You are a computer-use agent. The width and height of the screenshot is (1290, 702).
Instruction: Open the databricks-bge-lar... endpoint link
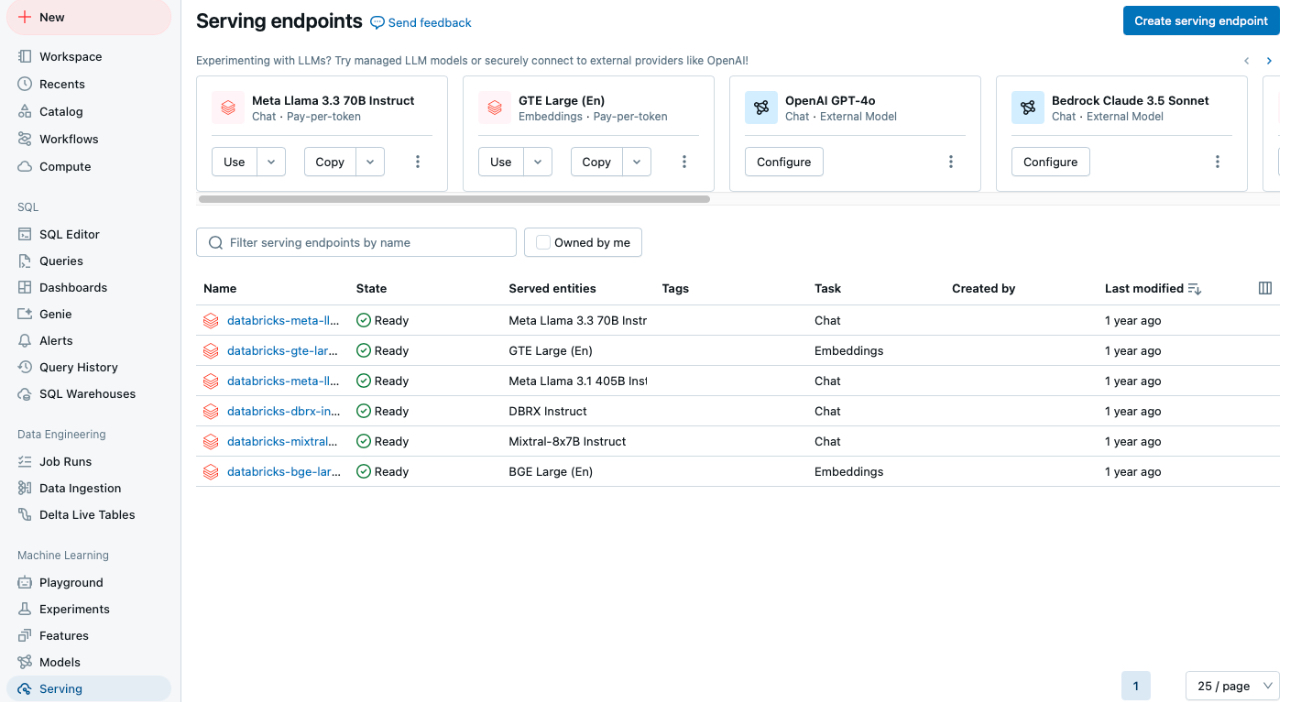[x=282, y=472]
